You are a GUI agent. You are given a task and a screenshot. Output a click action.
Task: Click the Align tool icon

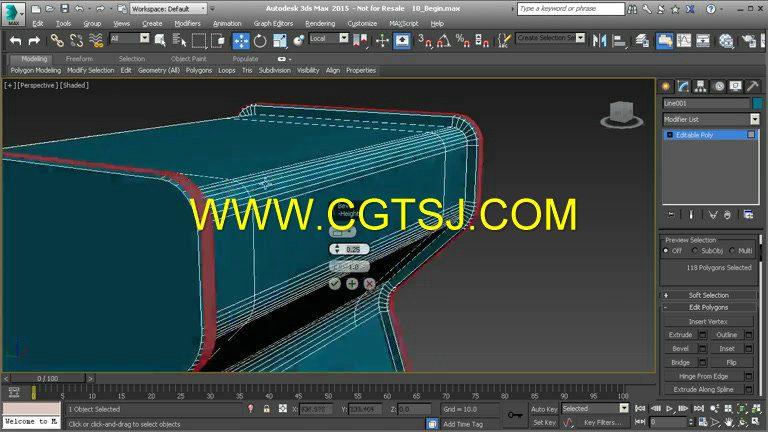pyautogui.click(x=620, y=41)
